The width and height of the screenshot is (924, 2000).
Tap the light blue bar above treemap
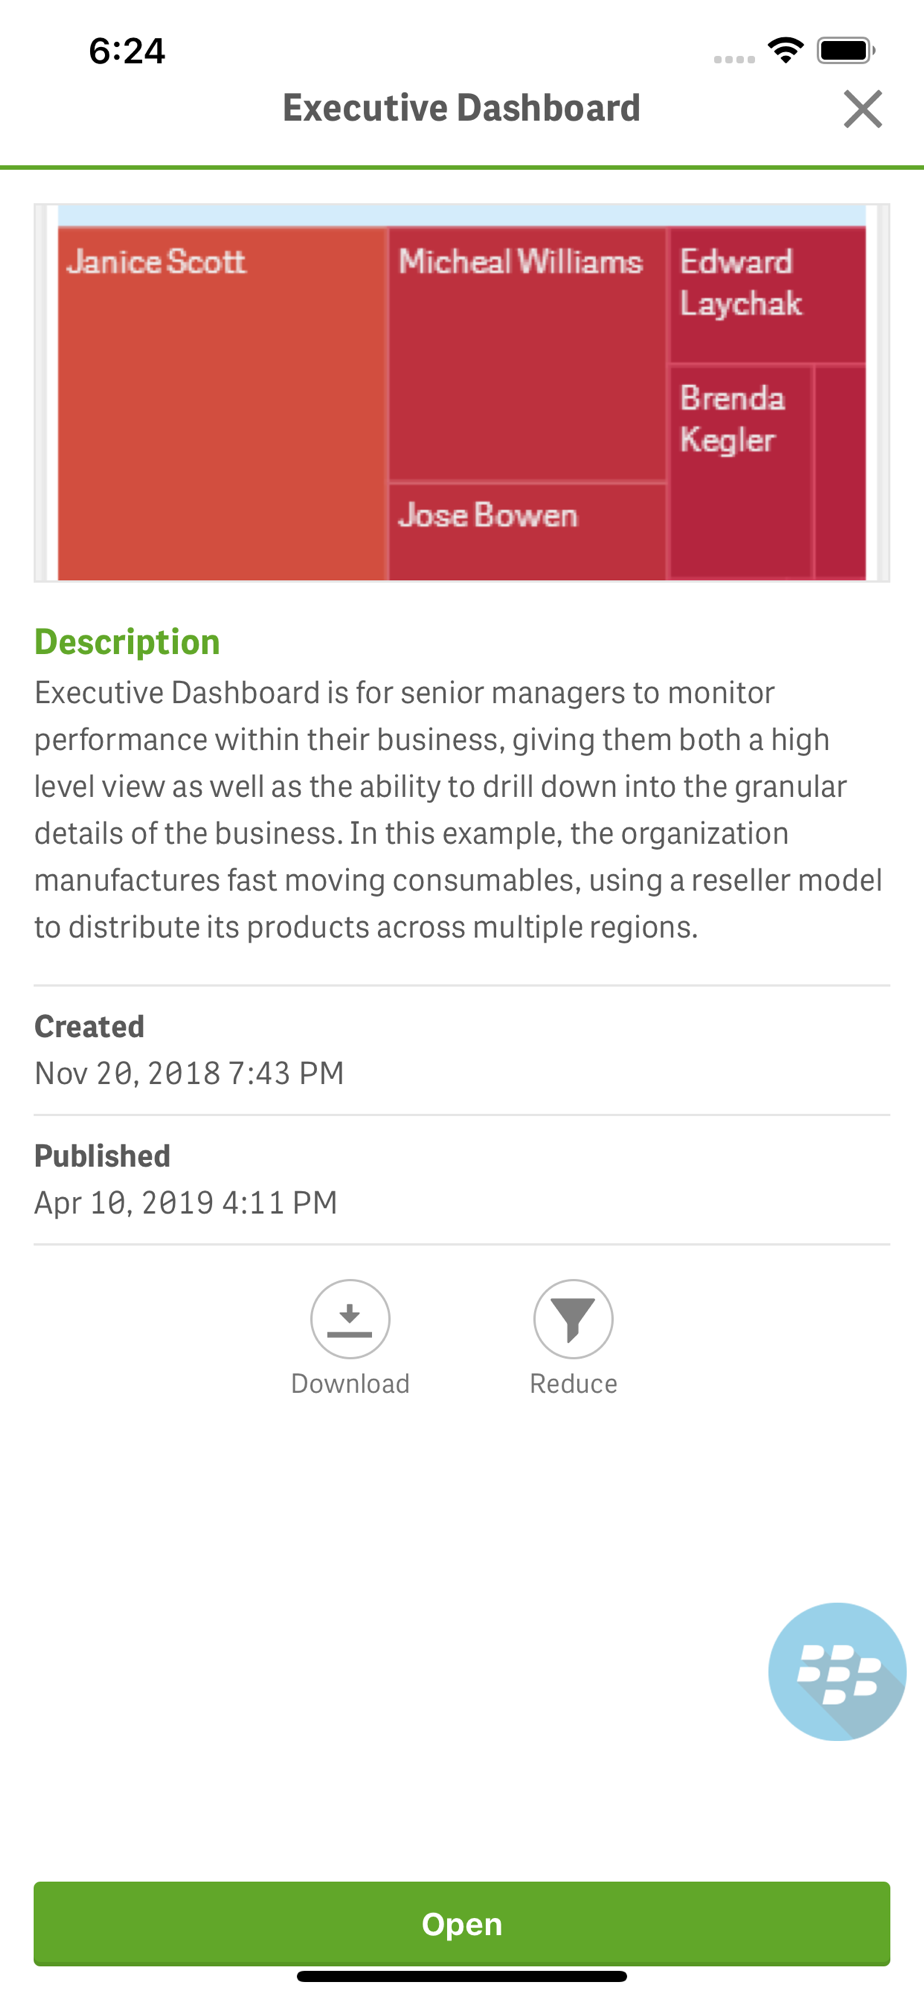coord(462,216)
